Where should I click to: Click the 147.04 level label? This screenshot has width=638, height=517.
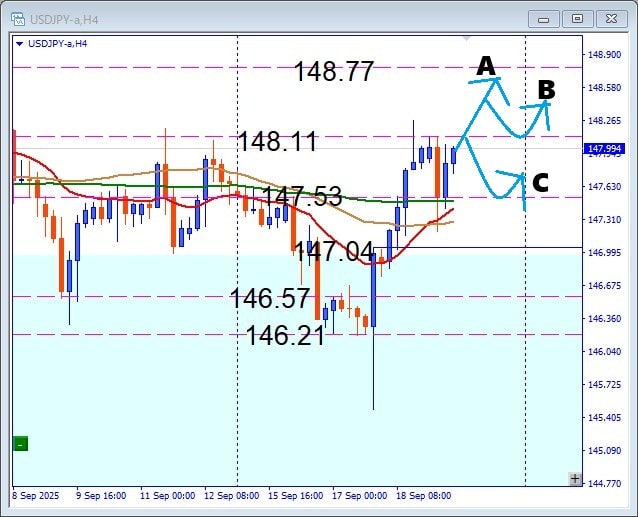tap(333, 251)
